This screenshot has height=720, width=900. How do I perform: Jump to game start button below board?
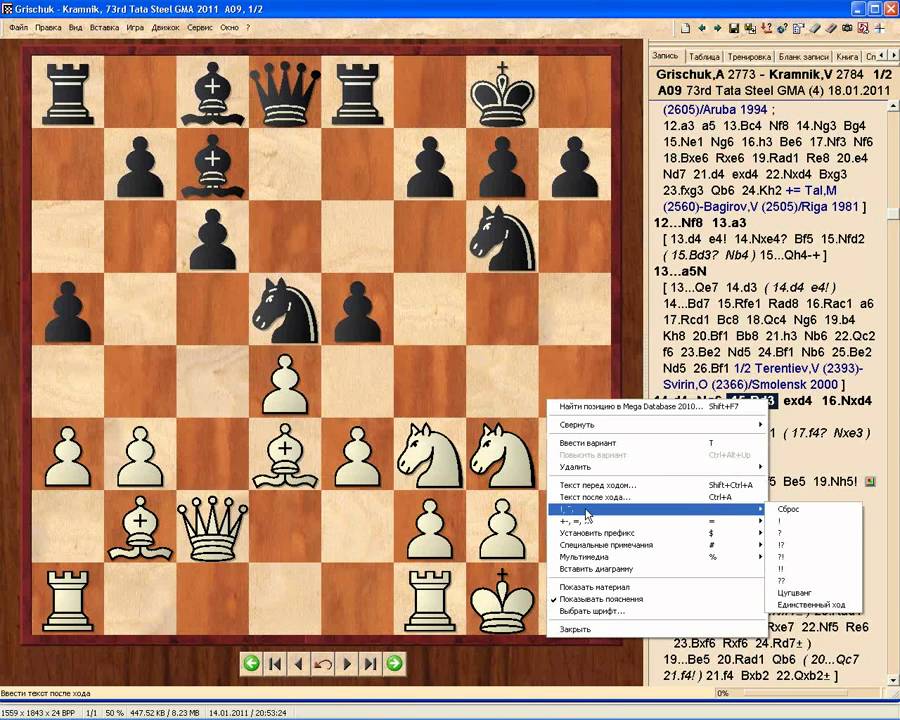(x=275, y=664)
